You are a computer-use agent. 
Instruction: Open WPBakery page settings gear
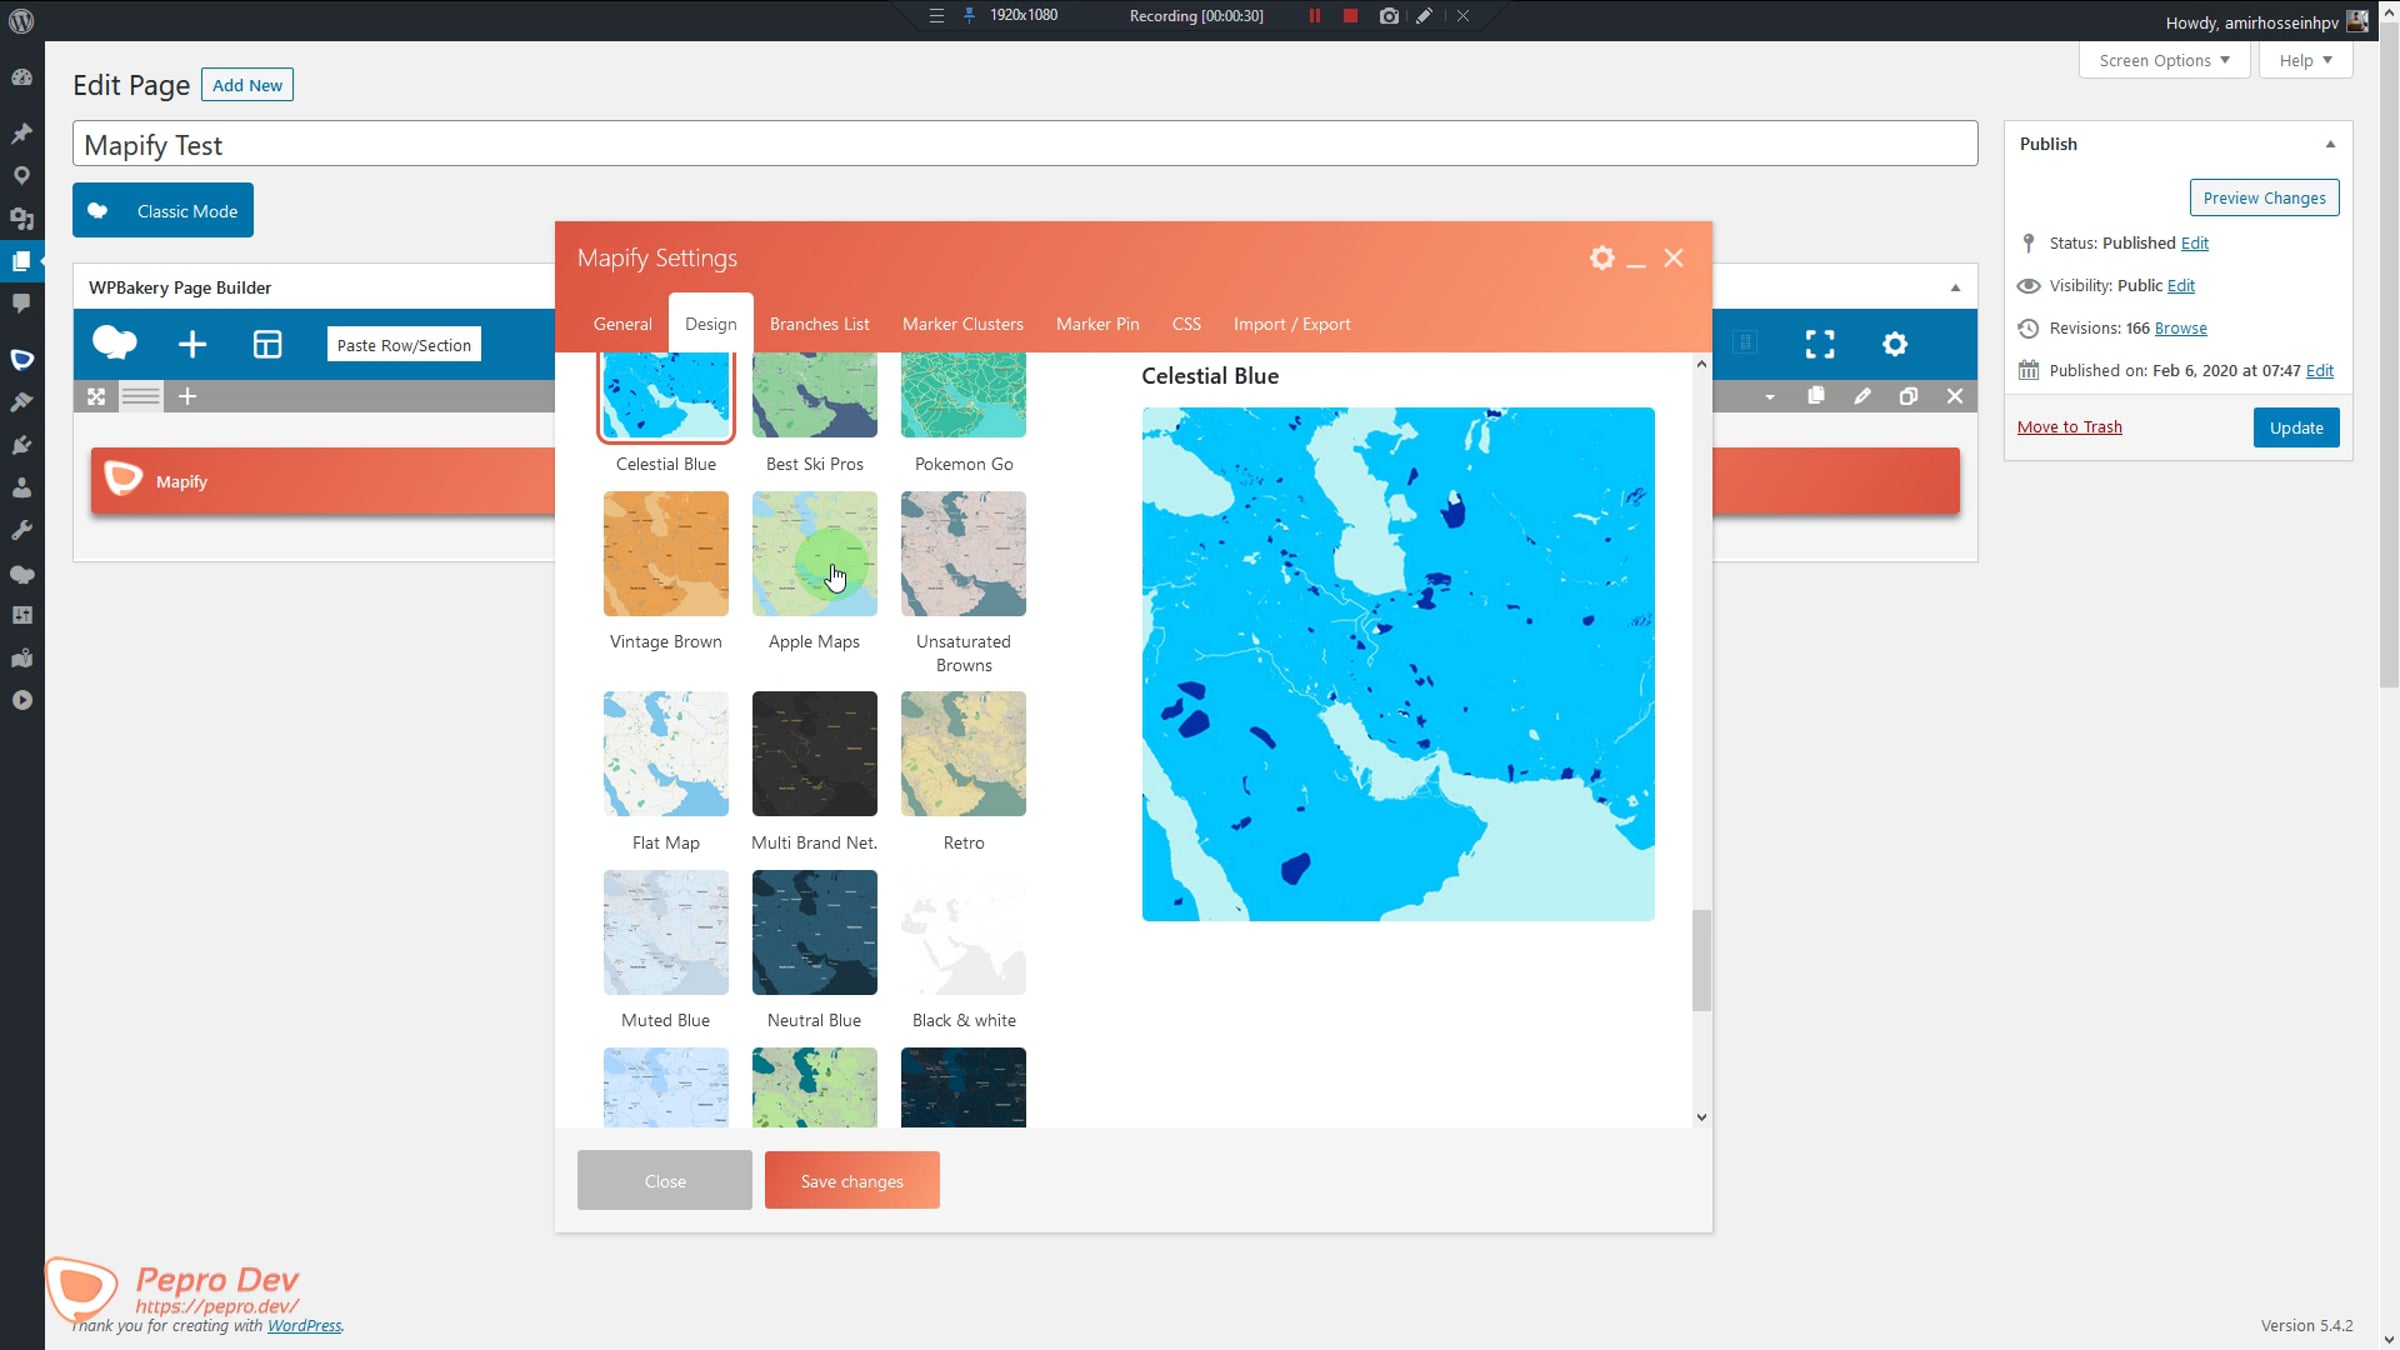click(x=1895, y=344)
